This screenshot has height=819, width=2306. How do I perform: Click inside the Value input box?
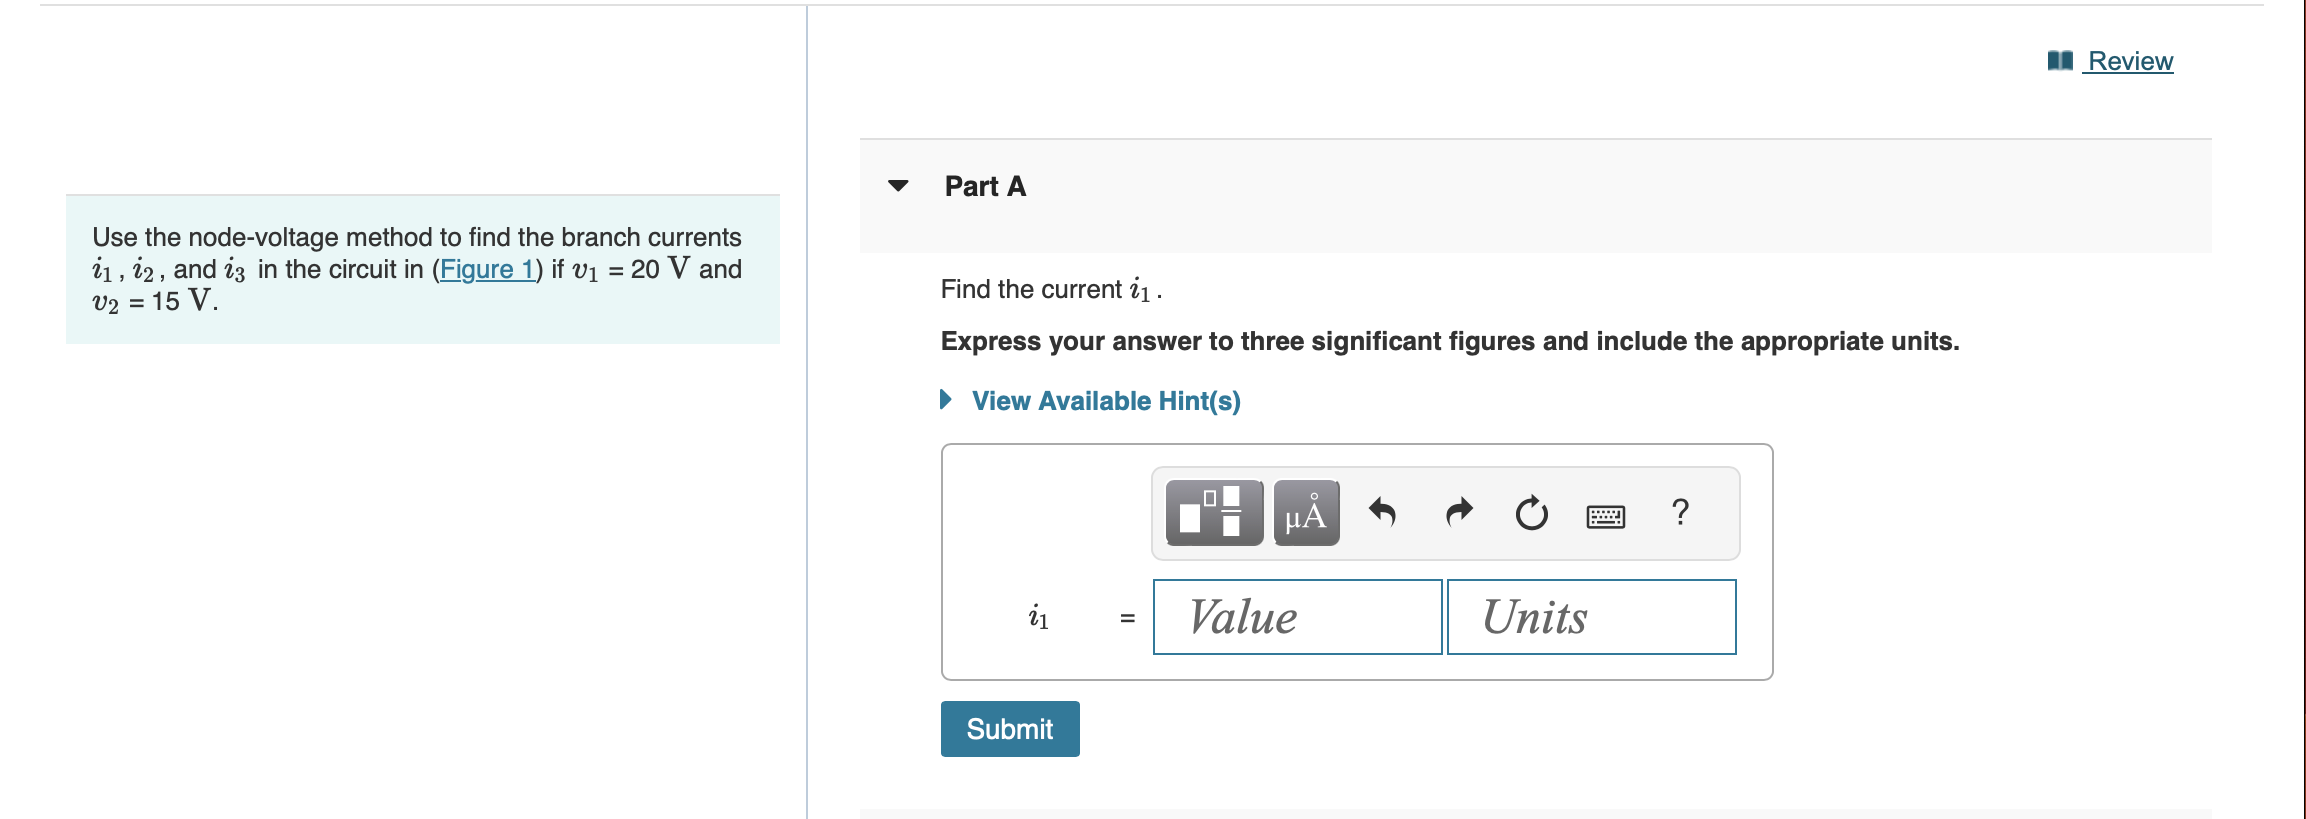coord(1297,617)
